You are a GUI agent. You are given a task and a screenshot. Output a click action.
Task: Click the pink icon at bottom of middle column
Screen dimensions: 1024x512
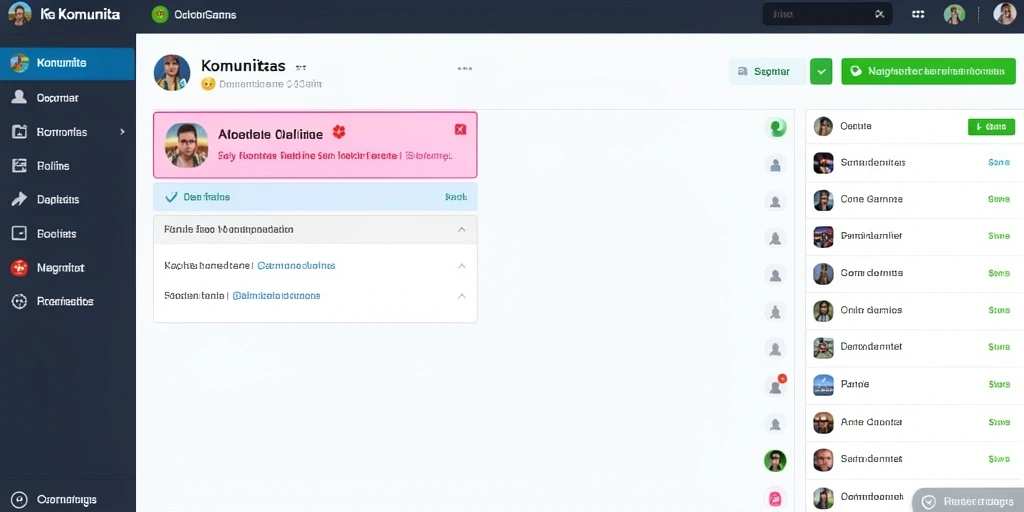click(x=775, y=498)
